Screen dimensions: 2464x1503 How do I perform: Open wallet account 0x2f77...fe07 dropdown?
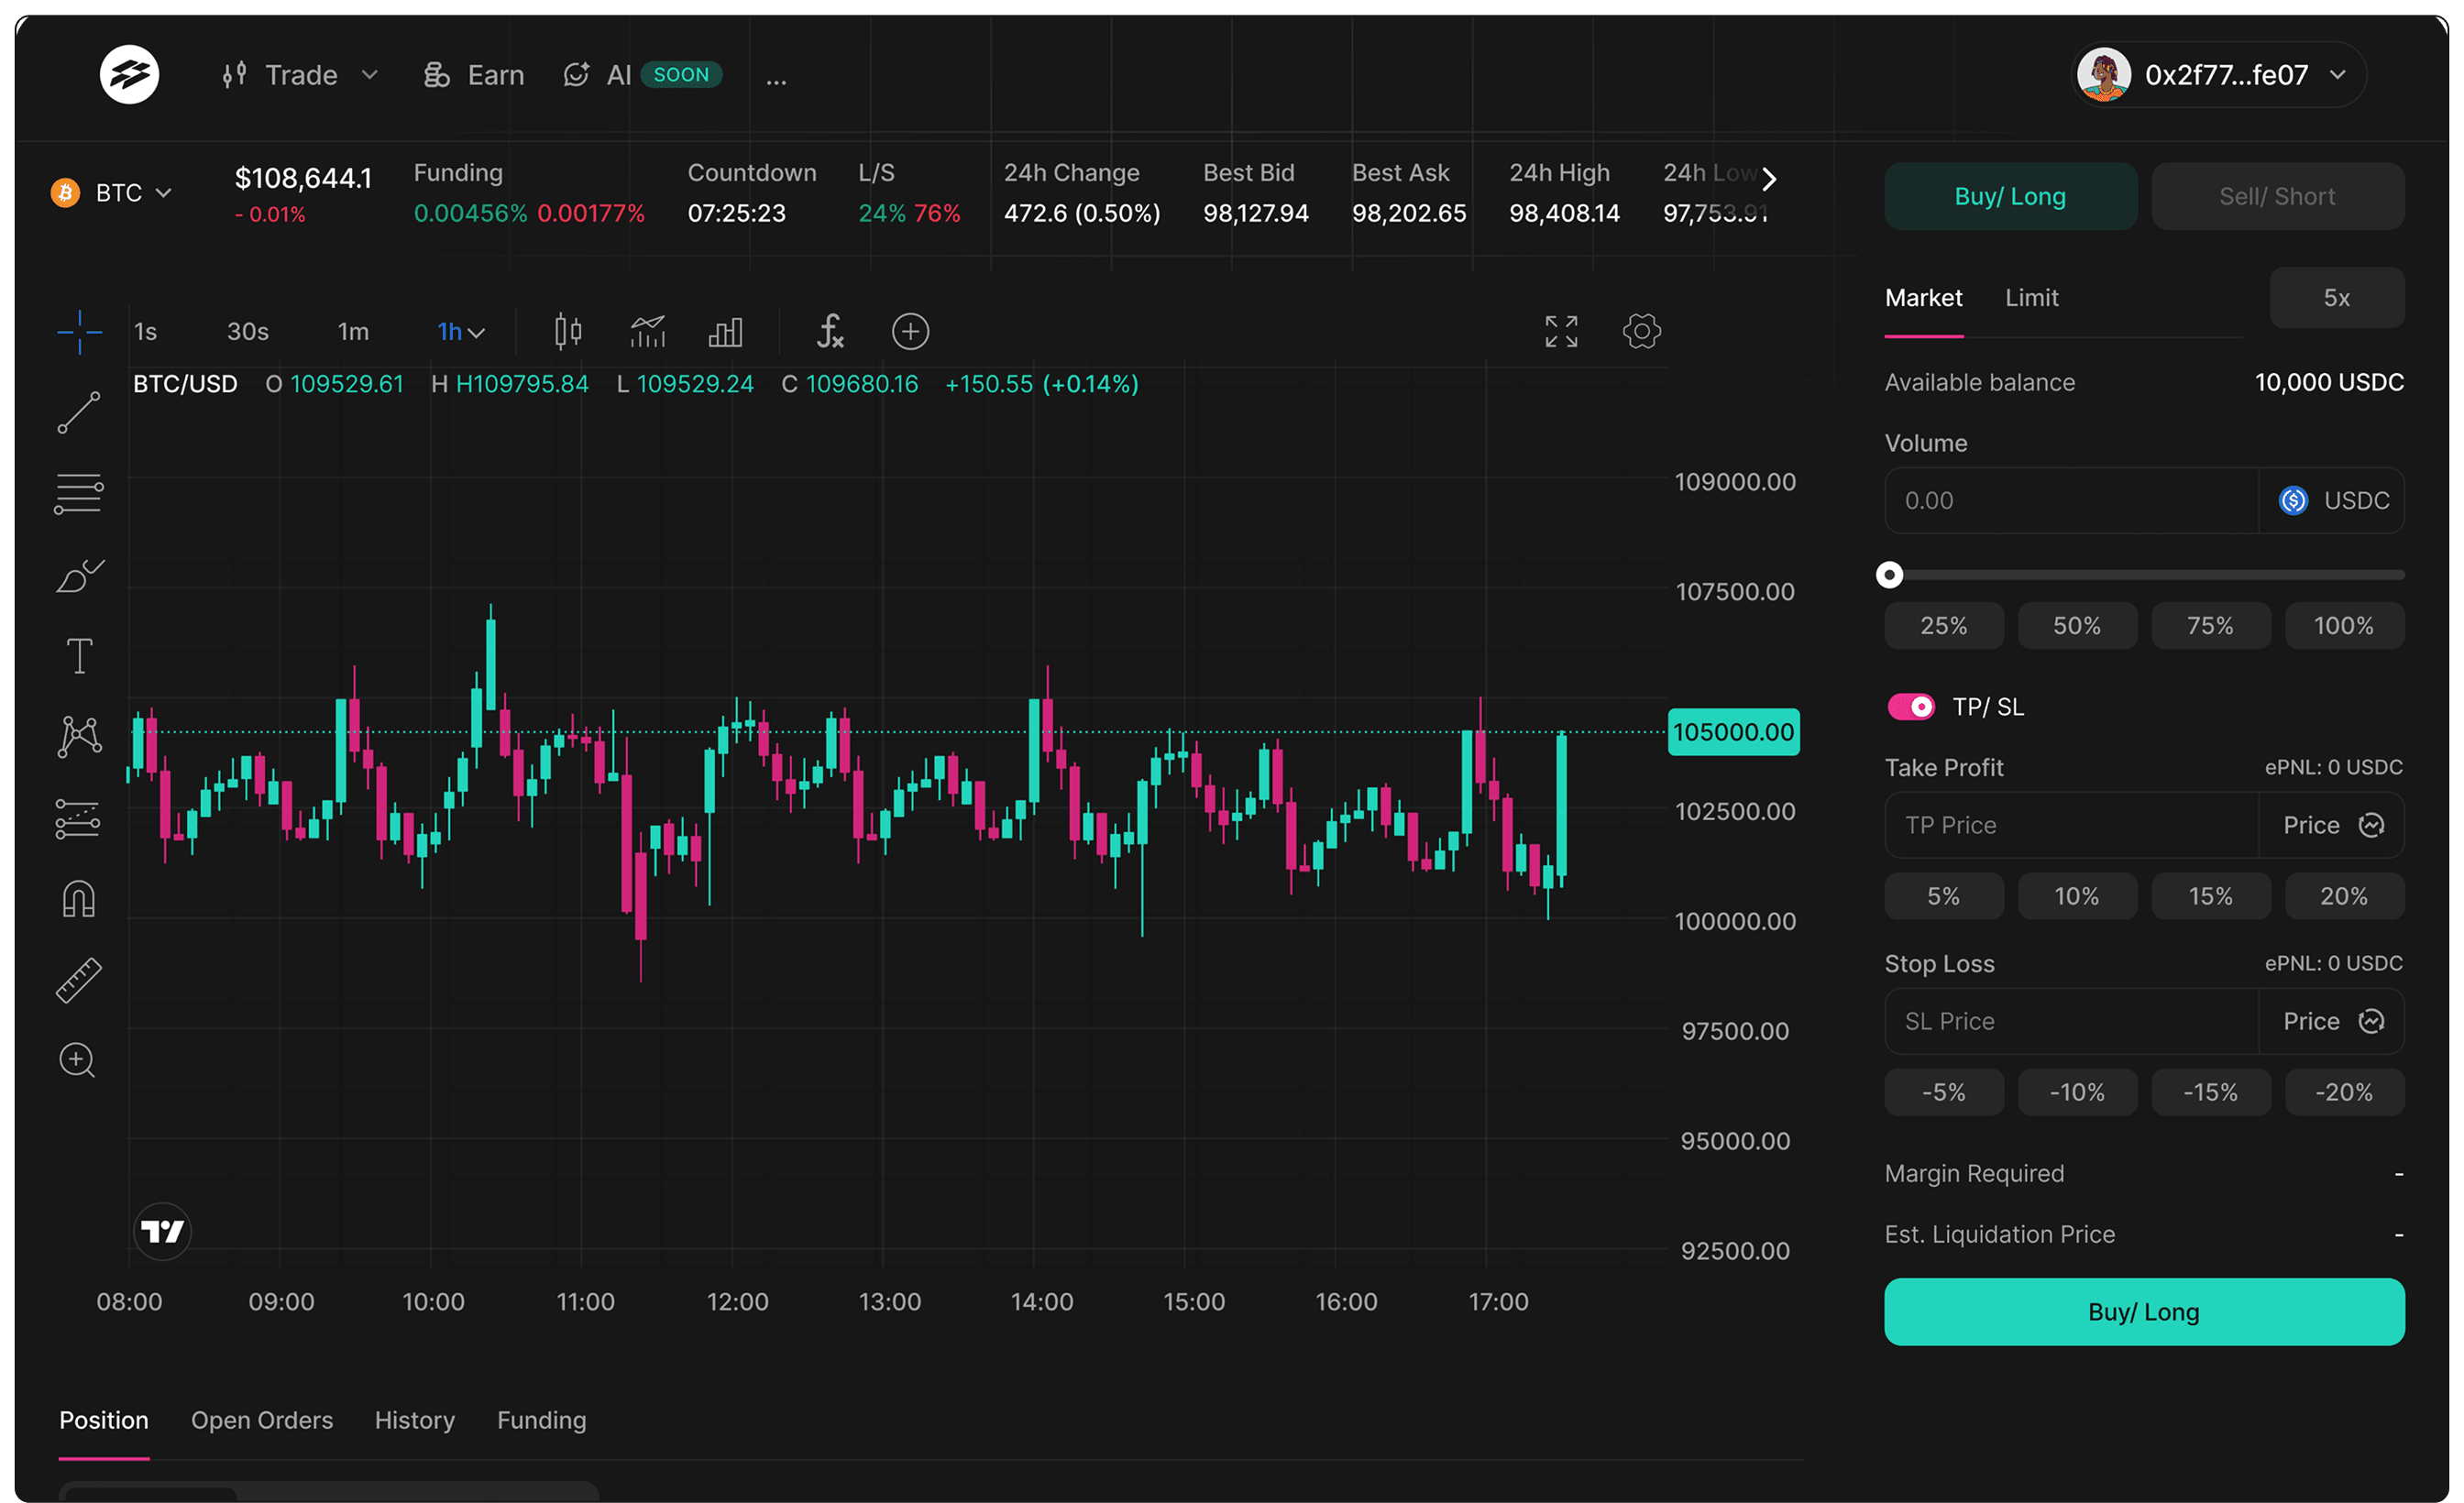click(2220, 75)
